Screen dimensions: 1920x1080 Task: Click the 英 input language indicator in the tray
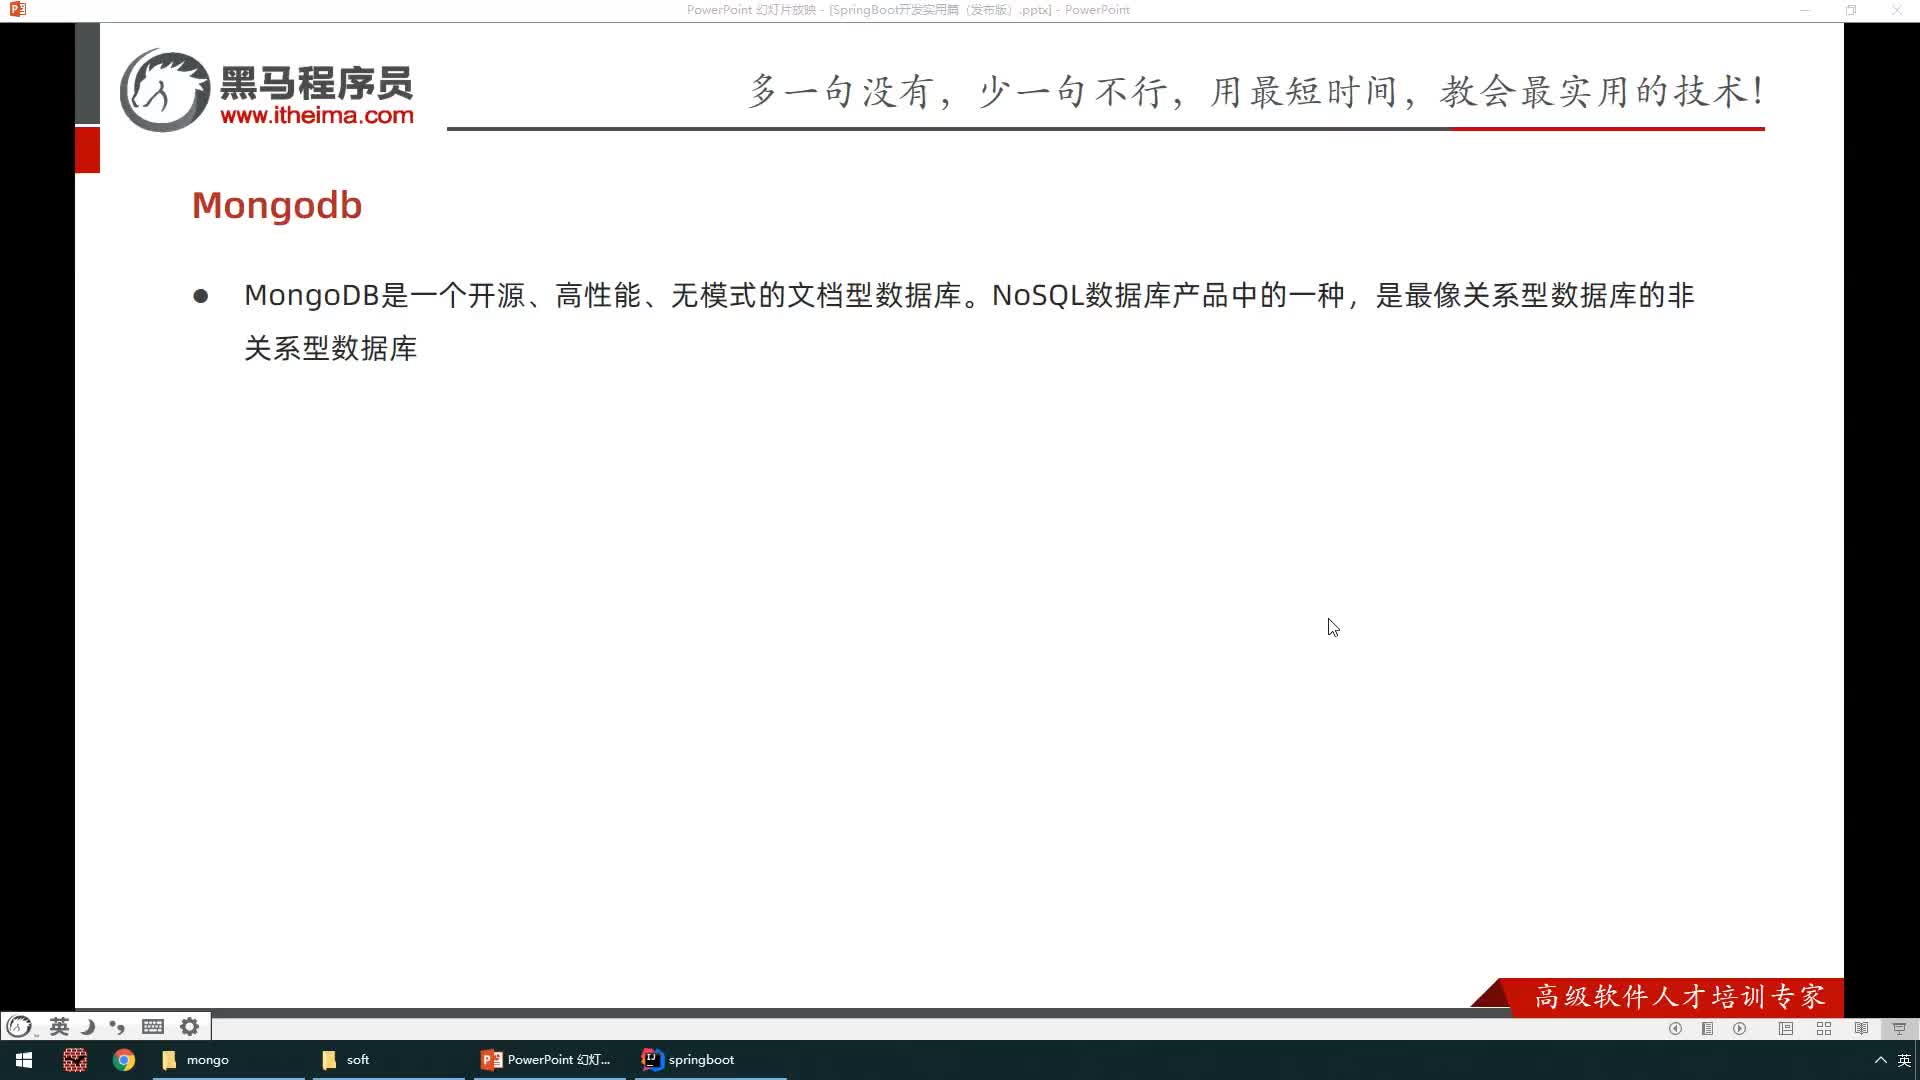click(x=1904, y=1060)
